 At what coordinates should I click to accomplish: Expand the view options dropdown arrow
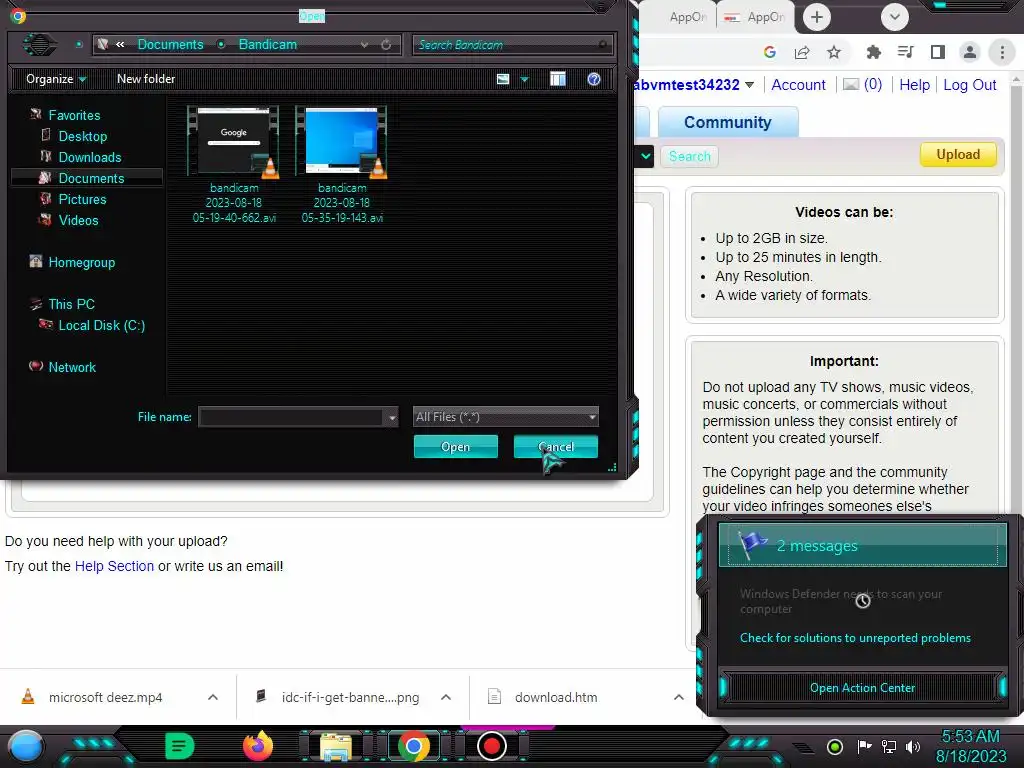coord(524,79)
